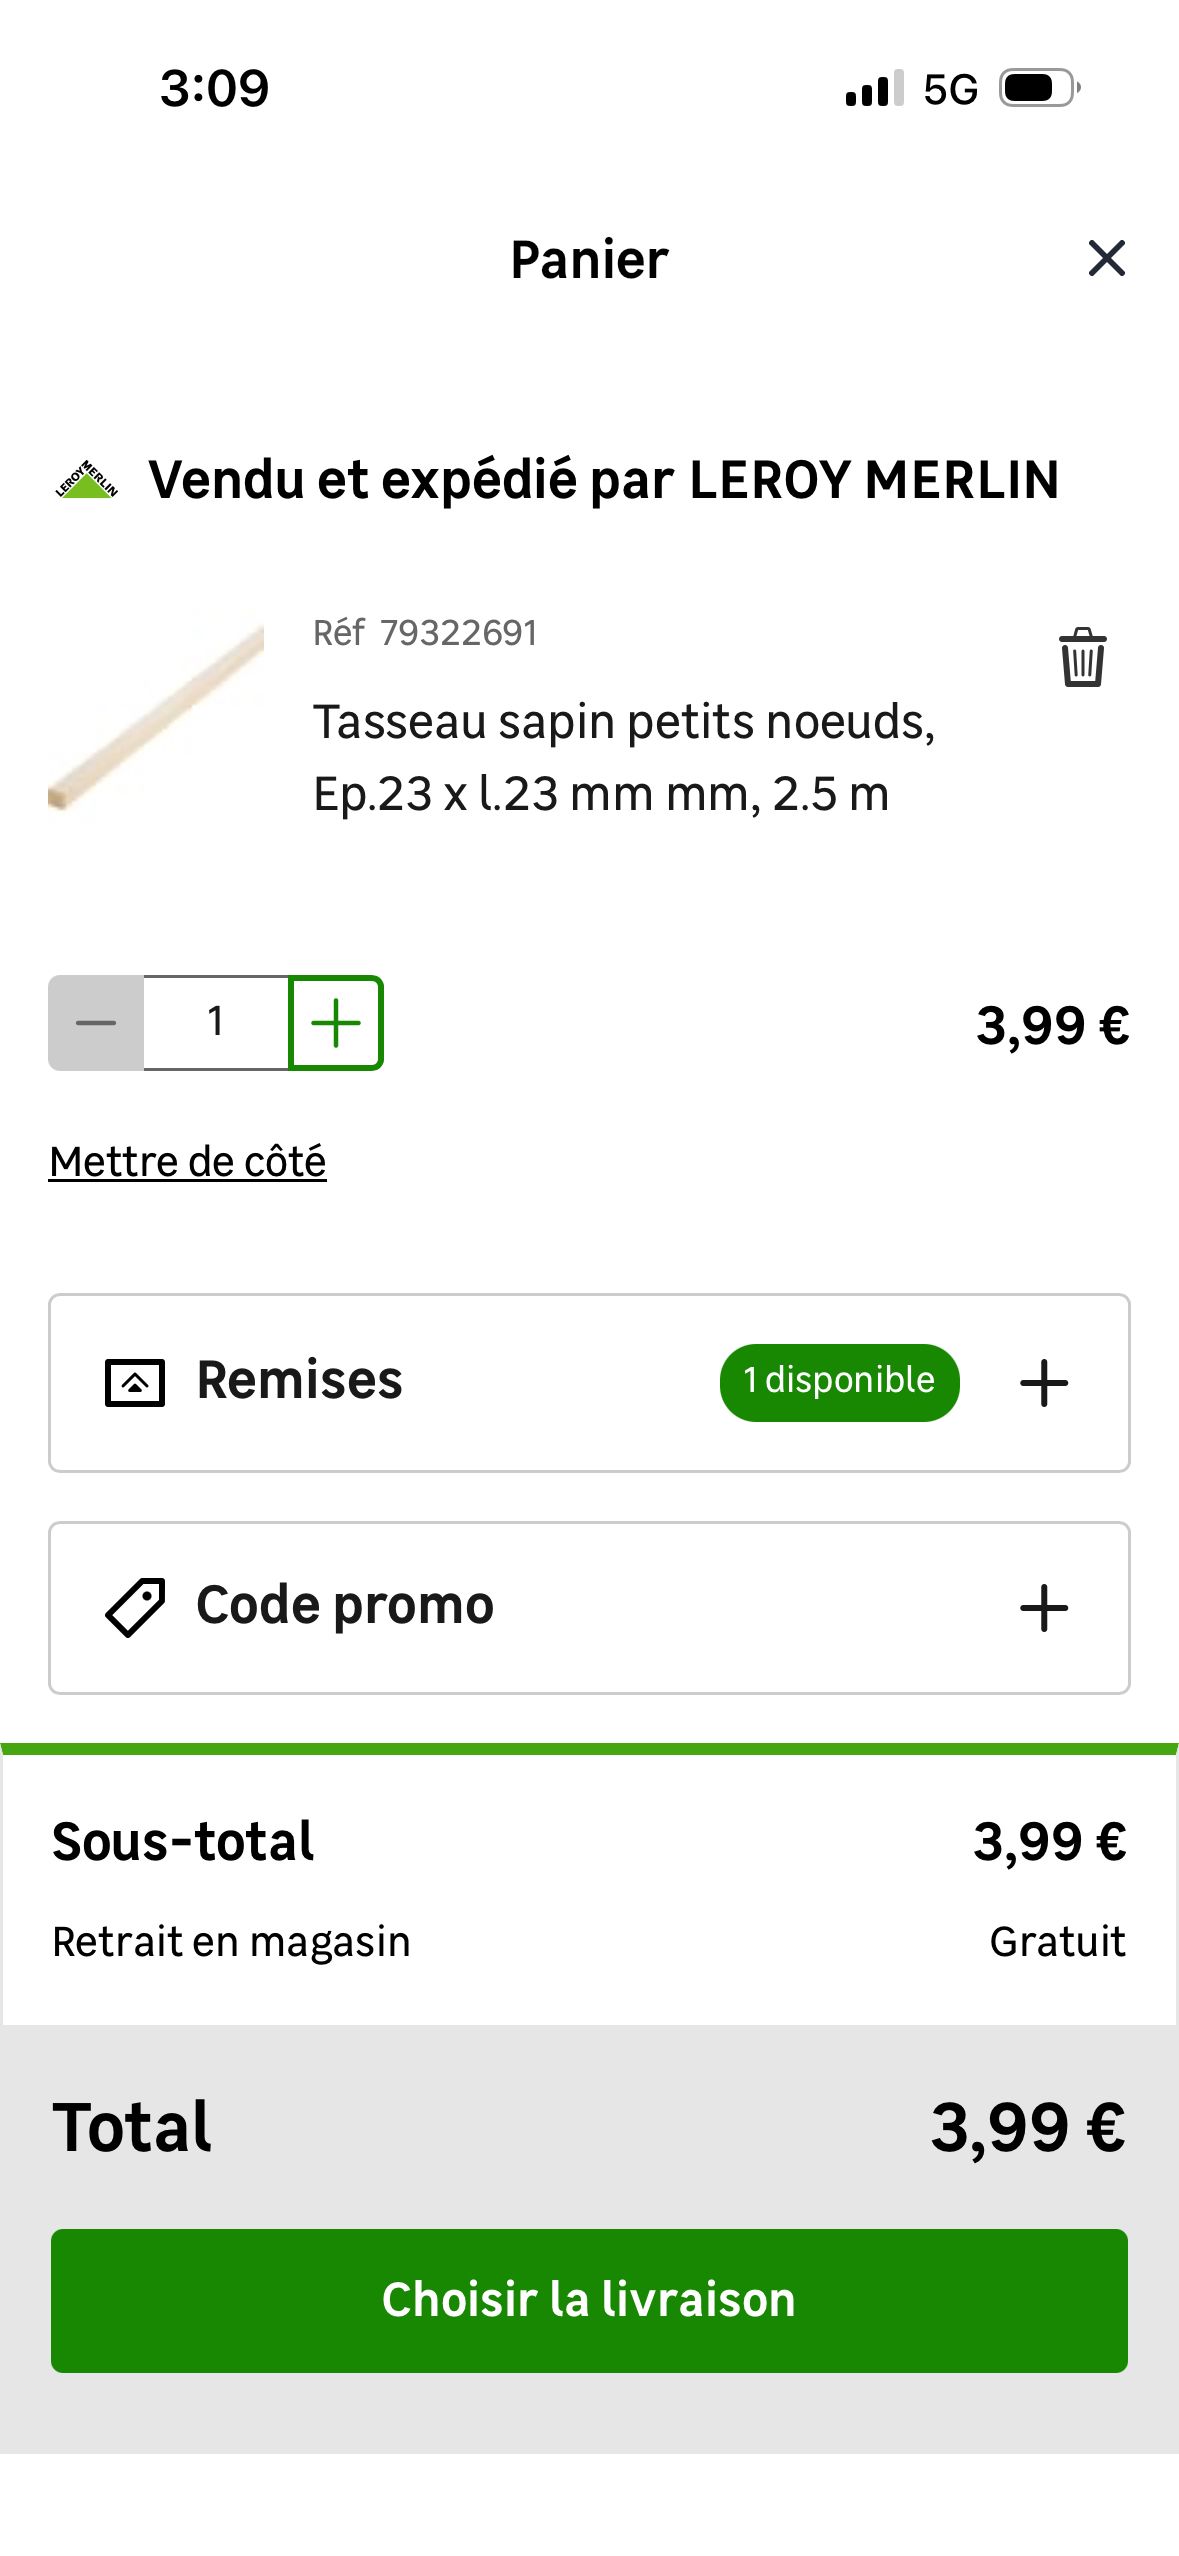Tap the Remises section label
This screenshot has height=2556, width=1179.
coord(299,1381)
